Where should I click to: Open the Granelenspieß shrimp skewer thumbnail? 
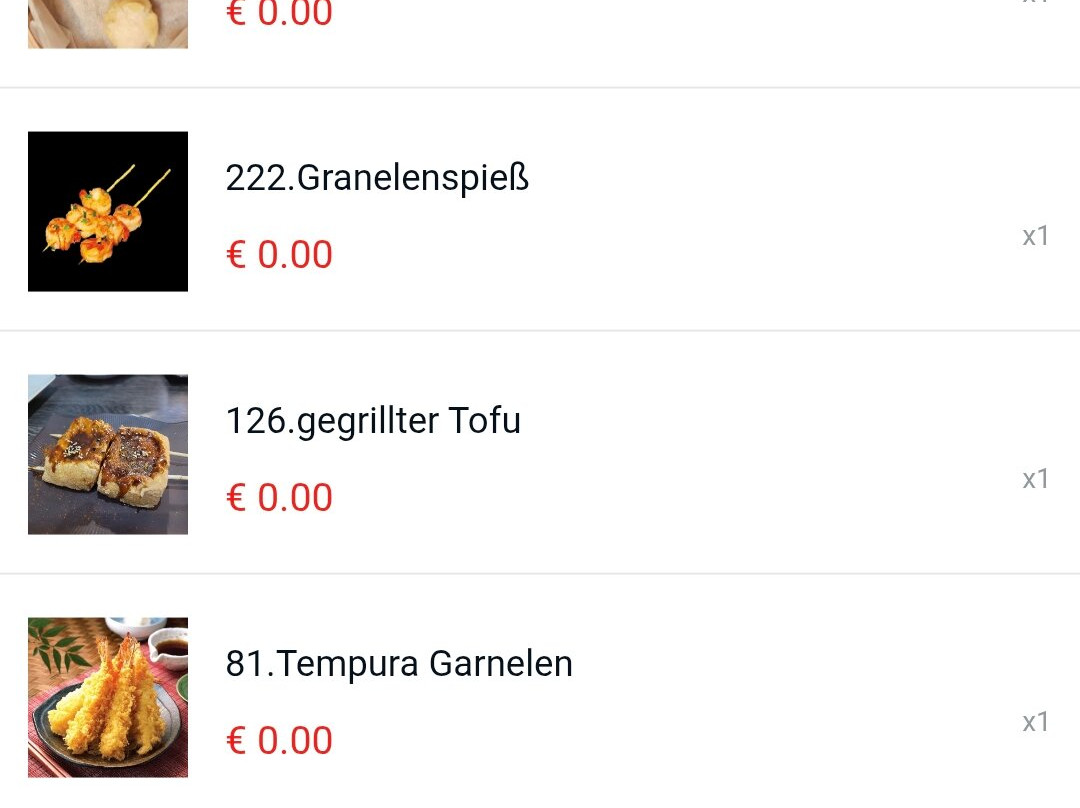(x=108, y=211)
